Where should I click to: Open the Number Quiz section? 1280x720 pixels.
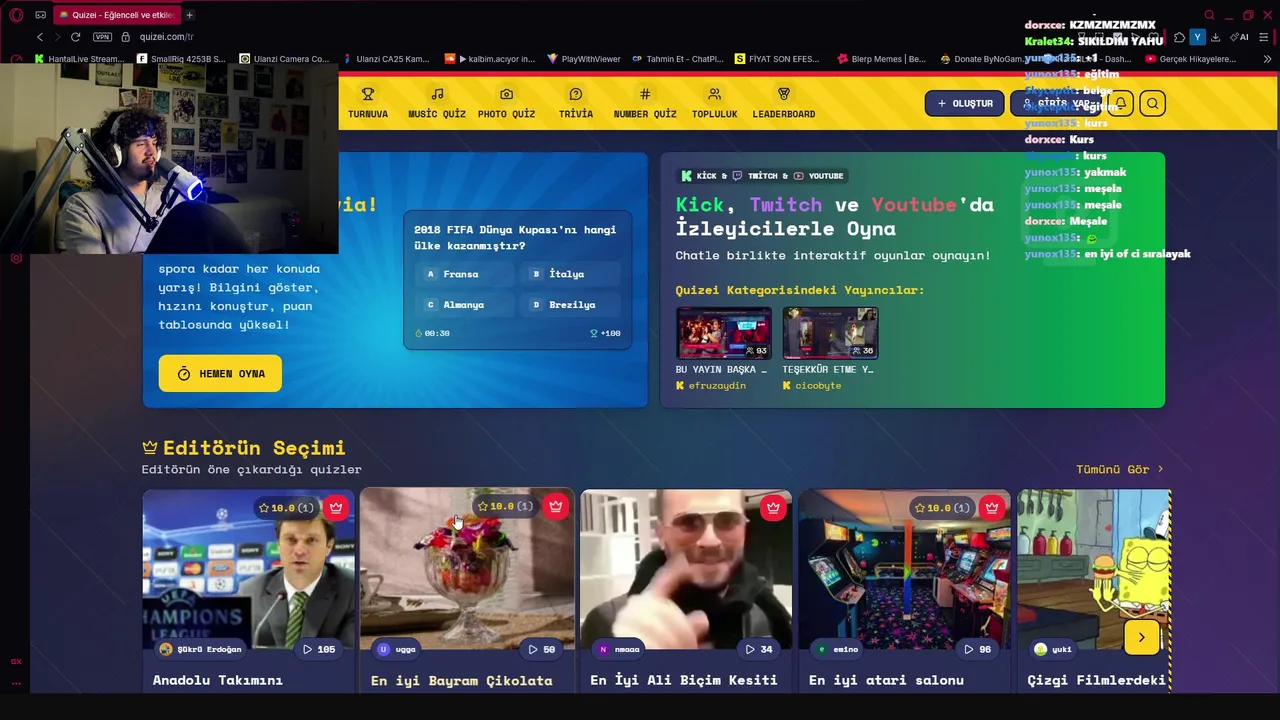645,103
